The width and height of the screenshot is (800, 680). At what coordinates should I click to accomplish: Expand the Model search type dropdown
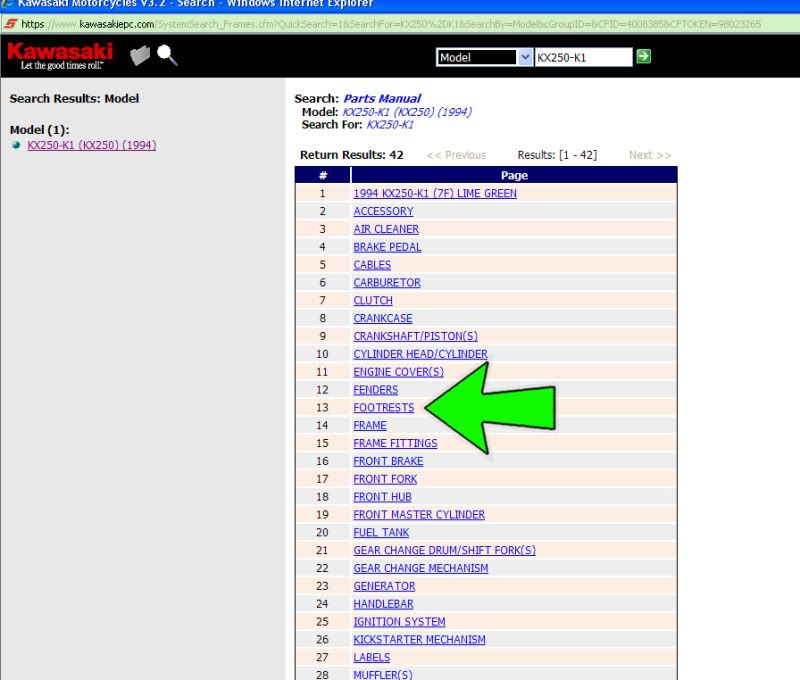pyautogui.click(x=527, y=58)
